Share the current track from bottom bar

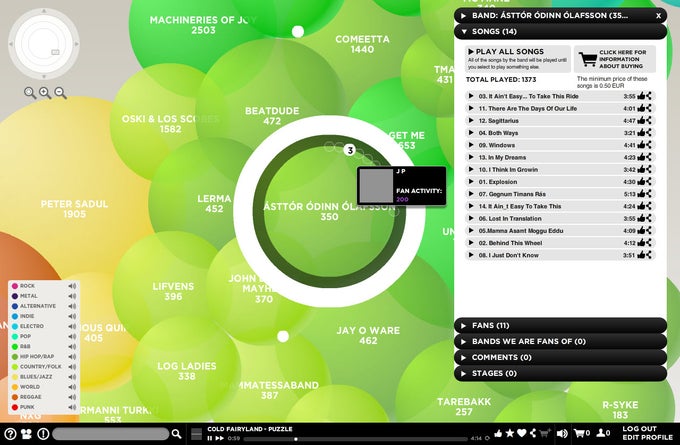533,433
